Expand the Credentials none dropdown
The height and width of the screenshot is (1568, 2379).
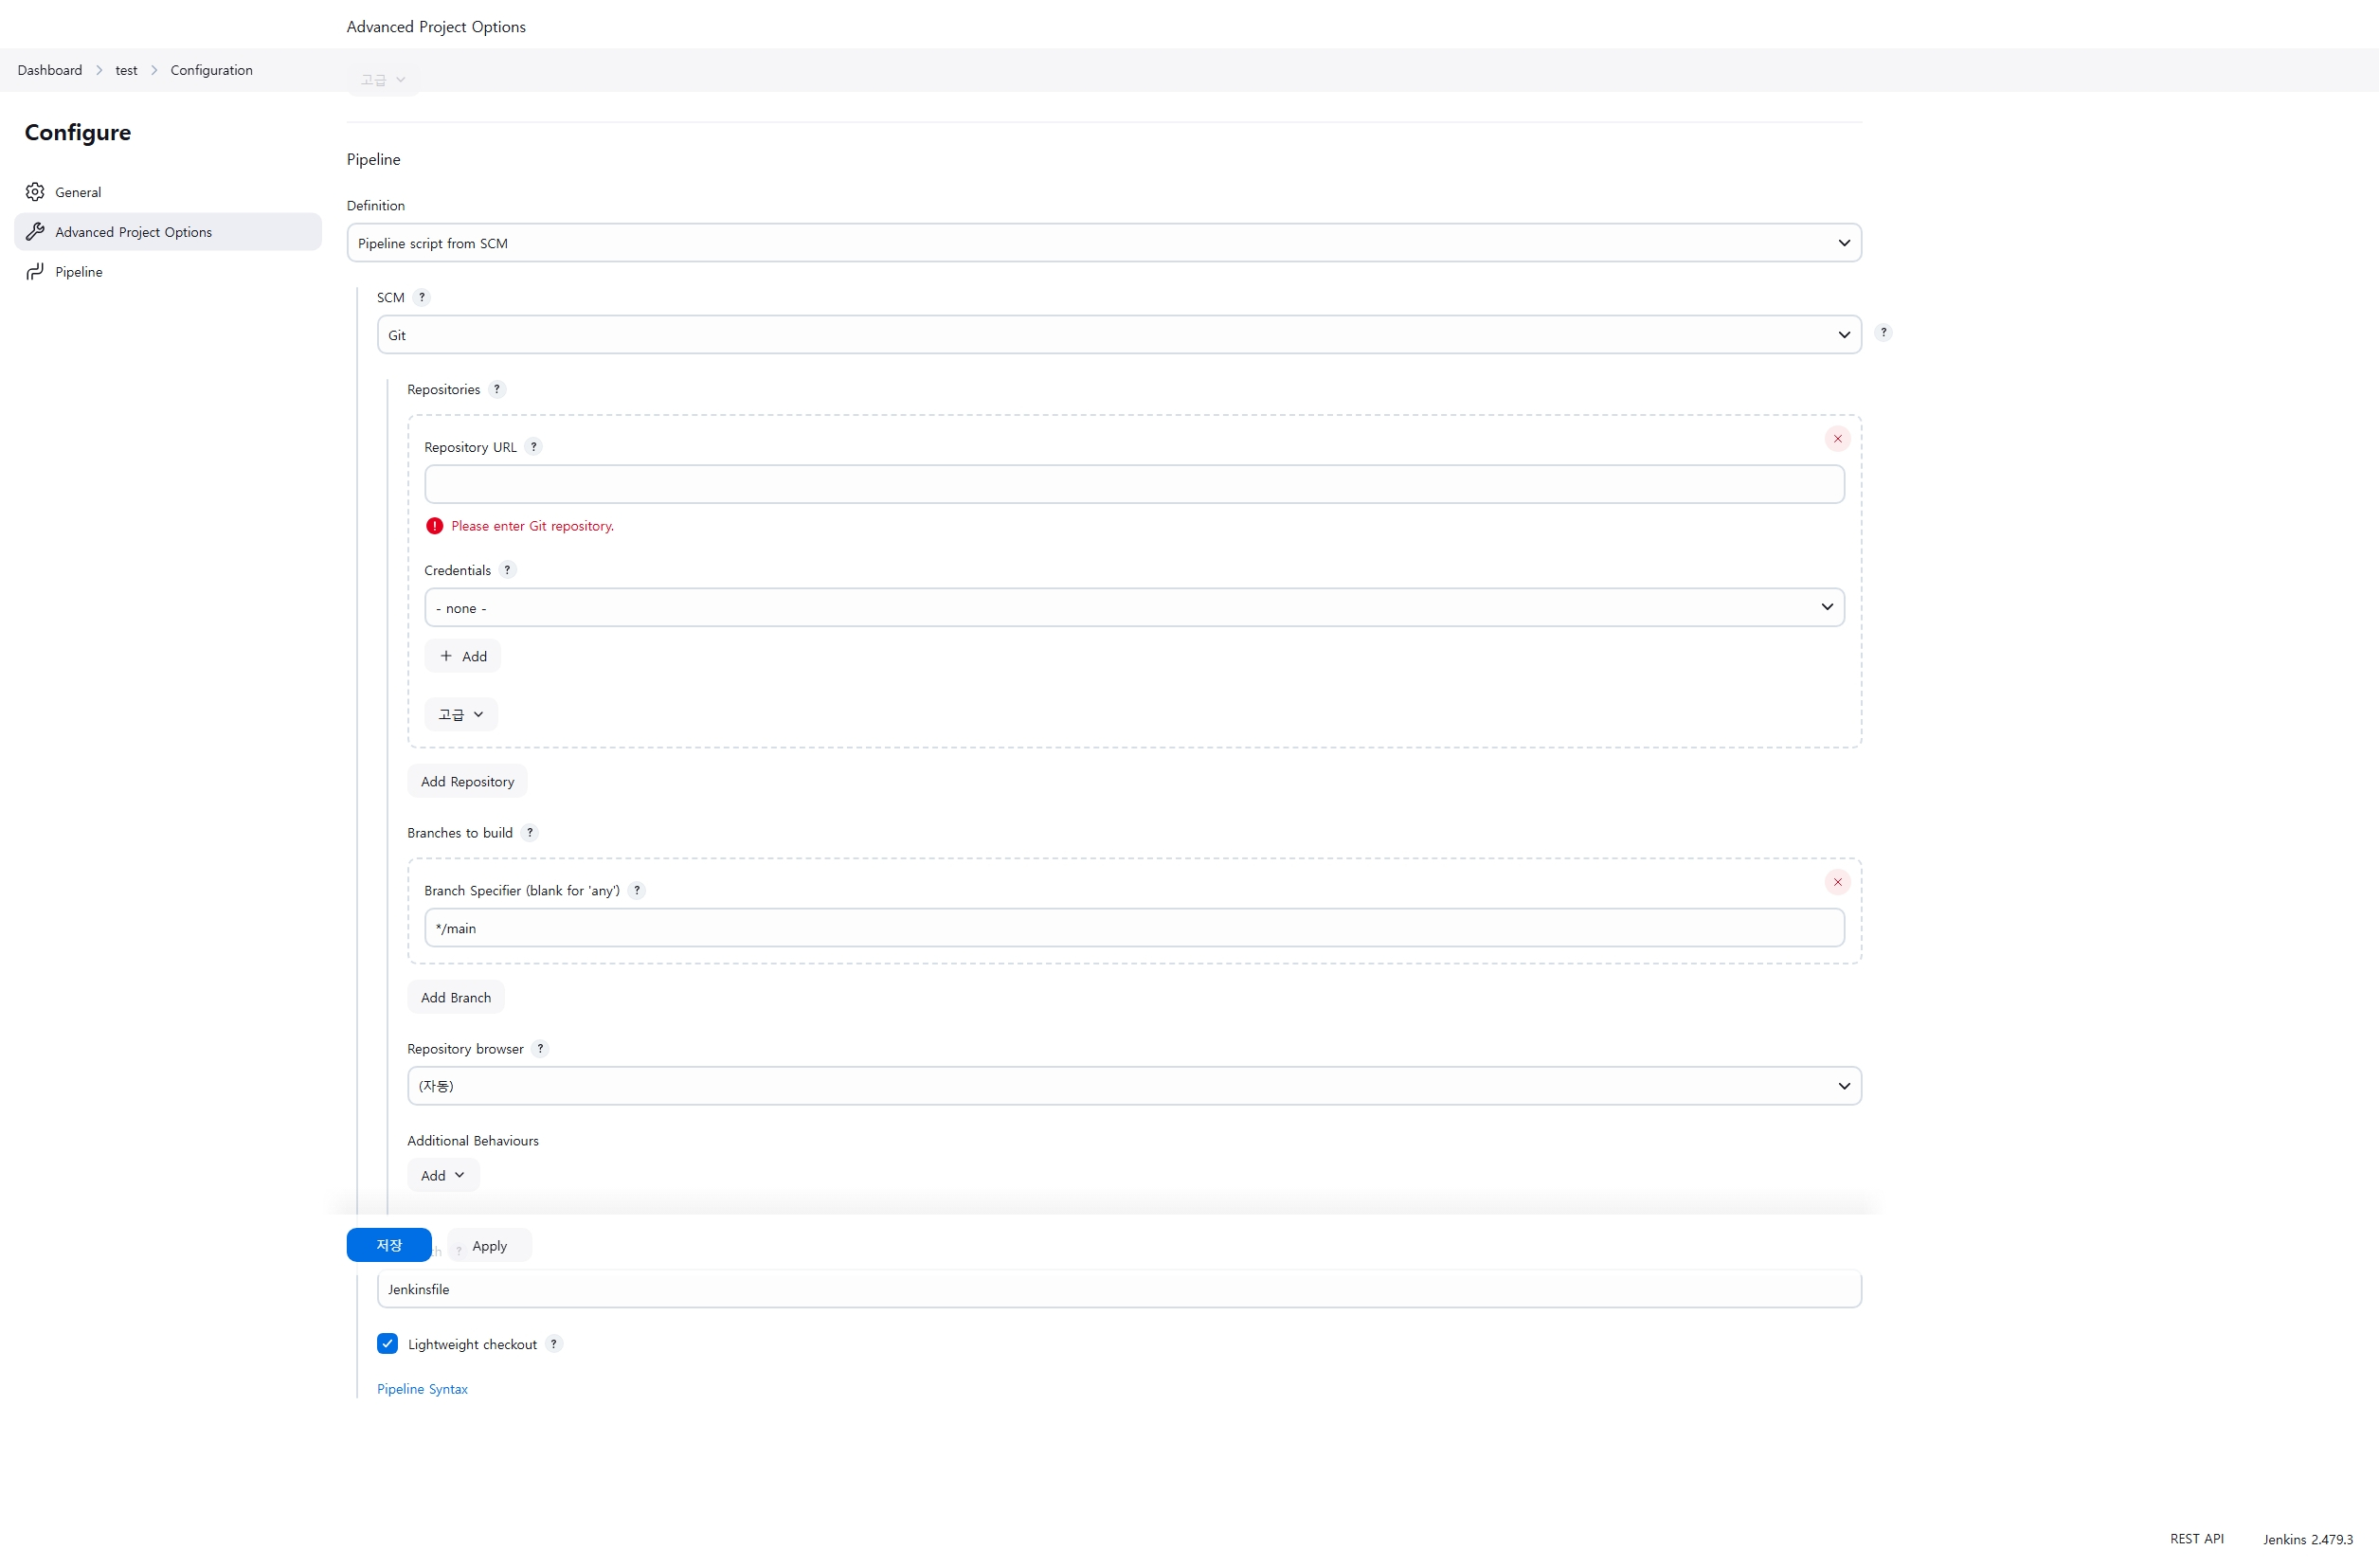[x=1133, y=608]
